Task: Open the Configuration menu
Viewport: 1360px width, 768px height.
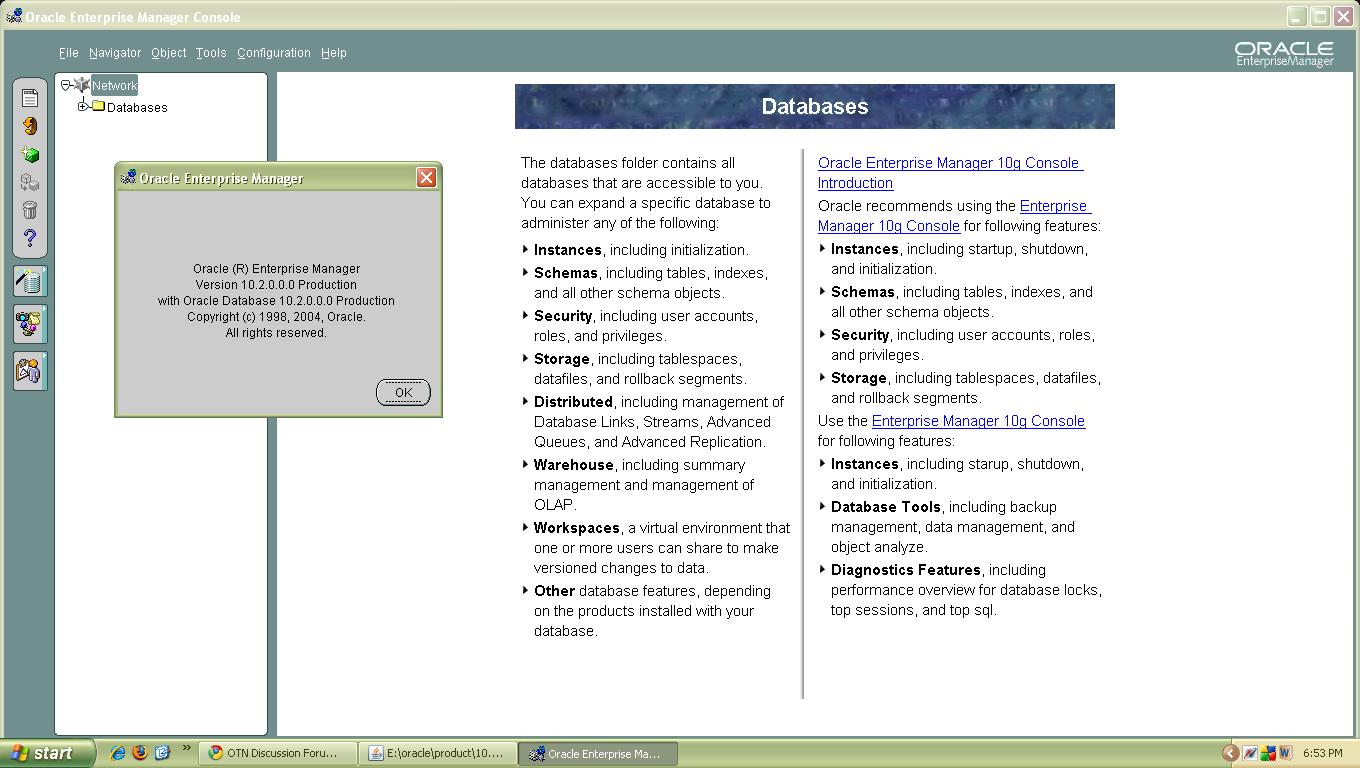Action: [273, 53]
